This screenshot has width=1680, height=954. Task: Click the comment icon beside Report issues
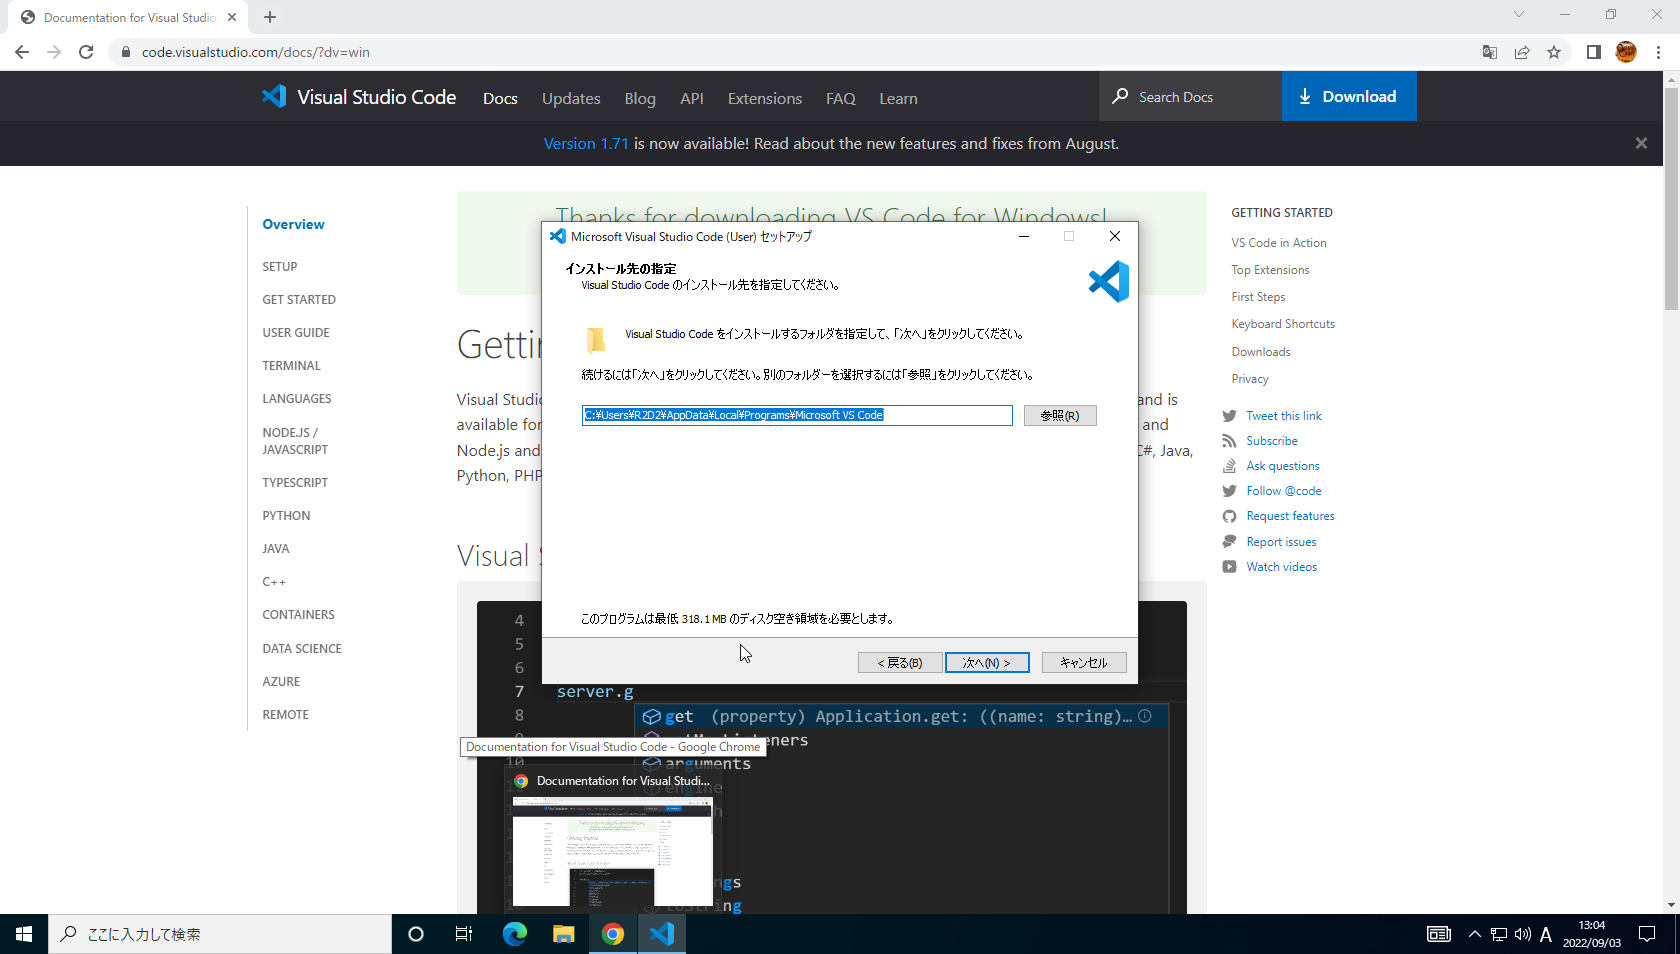point(1229,542)
